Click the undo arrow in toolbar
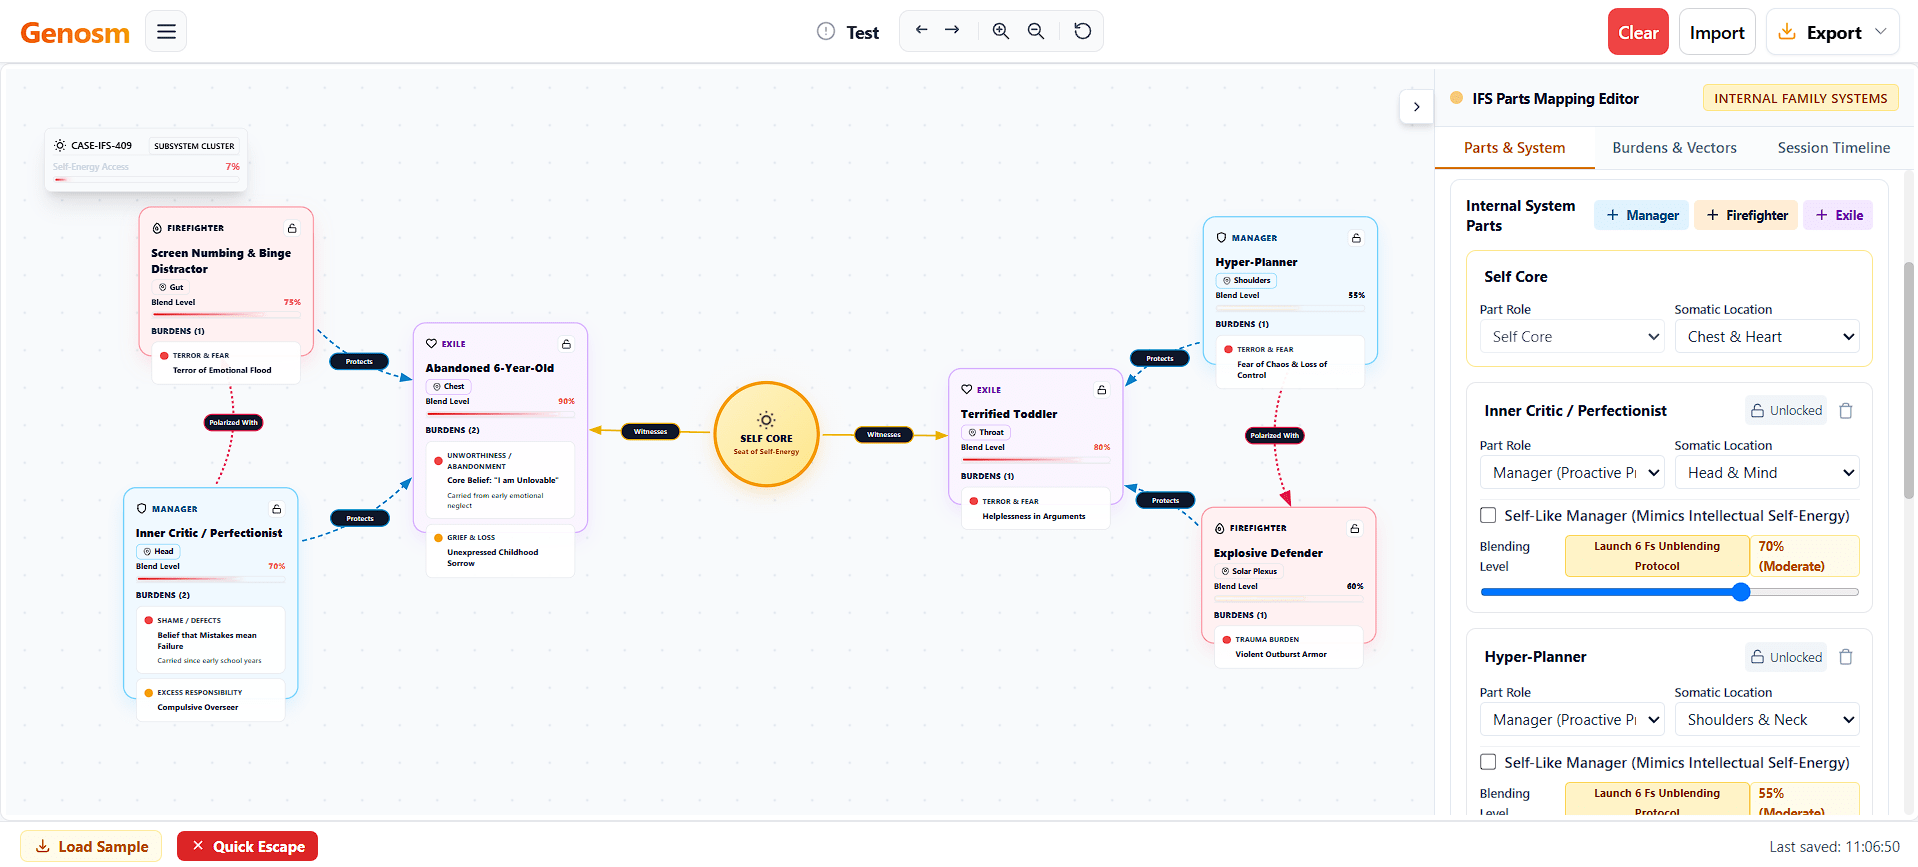The width and height of the screenshot is (1918, 867). click(x=921, y=30)
